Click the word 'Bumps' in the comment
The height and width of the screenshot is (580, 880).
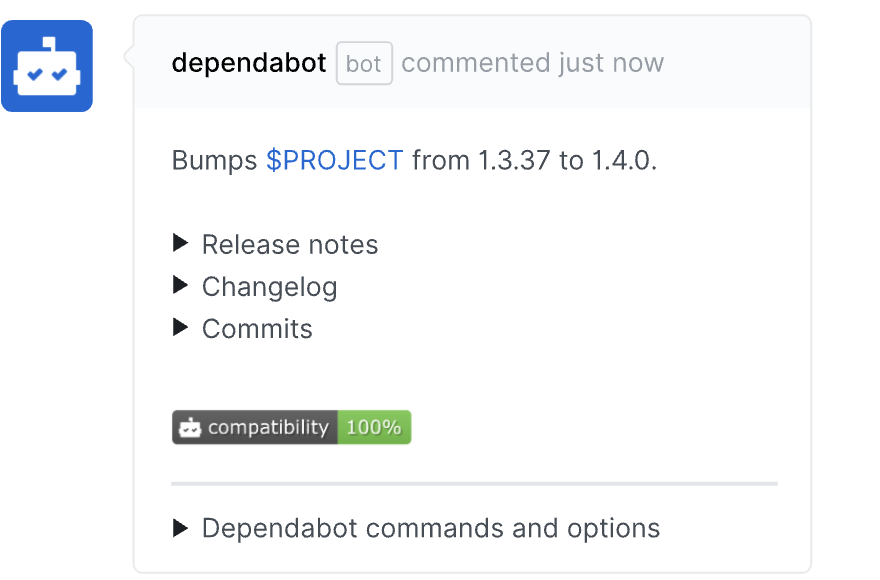coord(214,160)
